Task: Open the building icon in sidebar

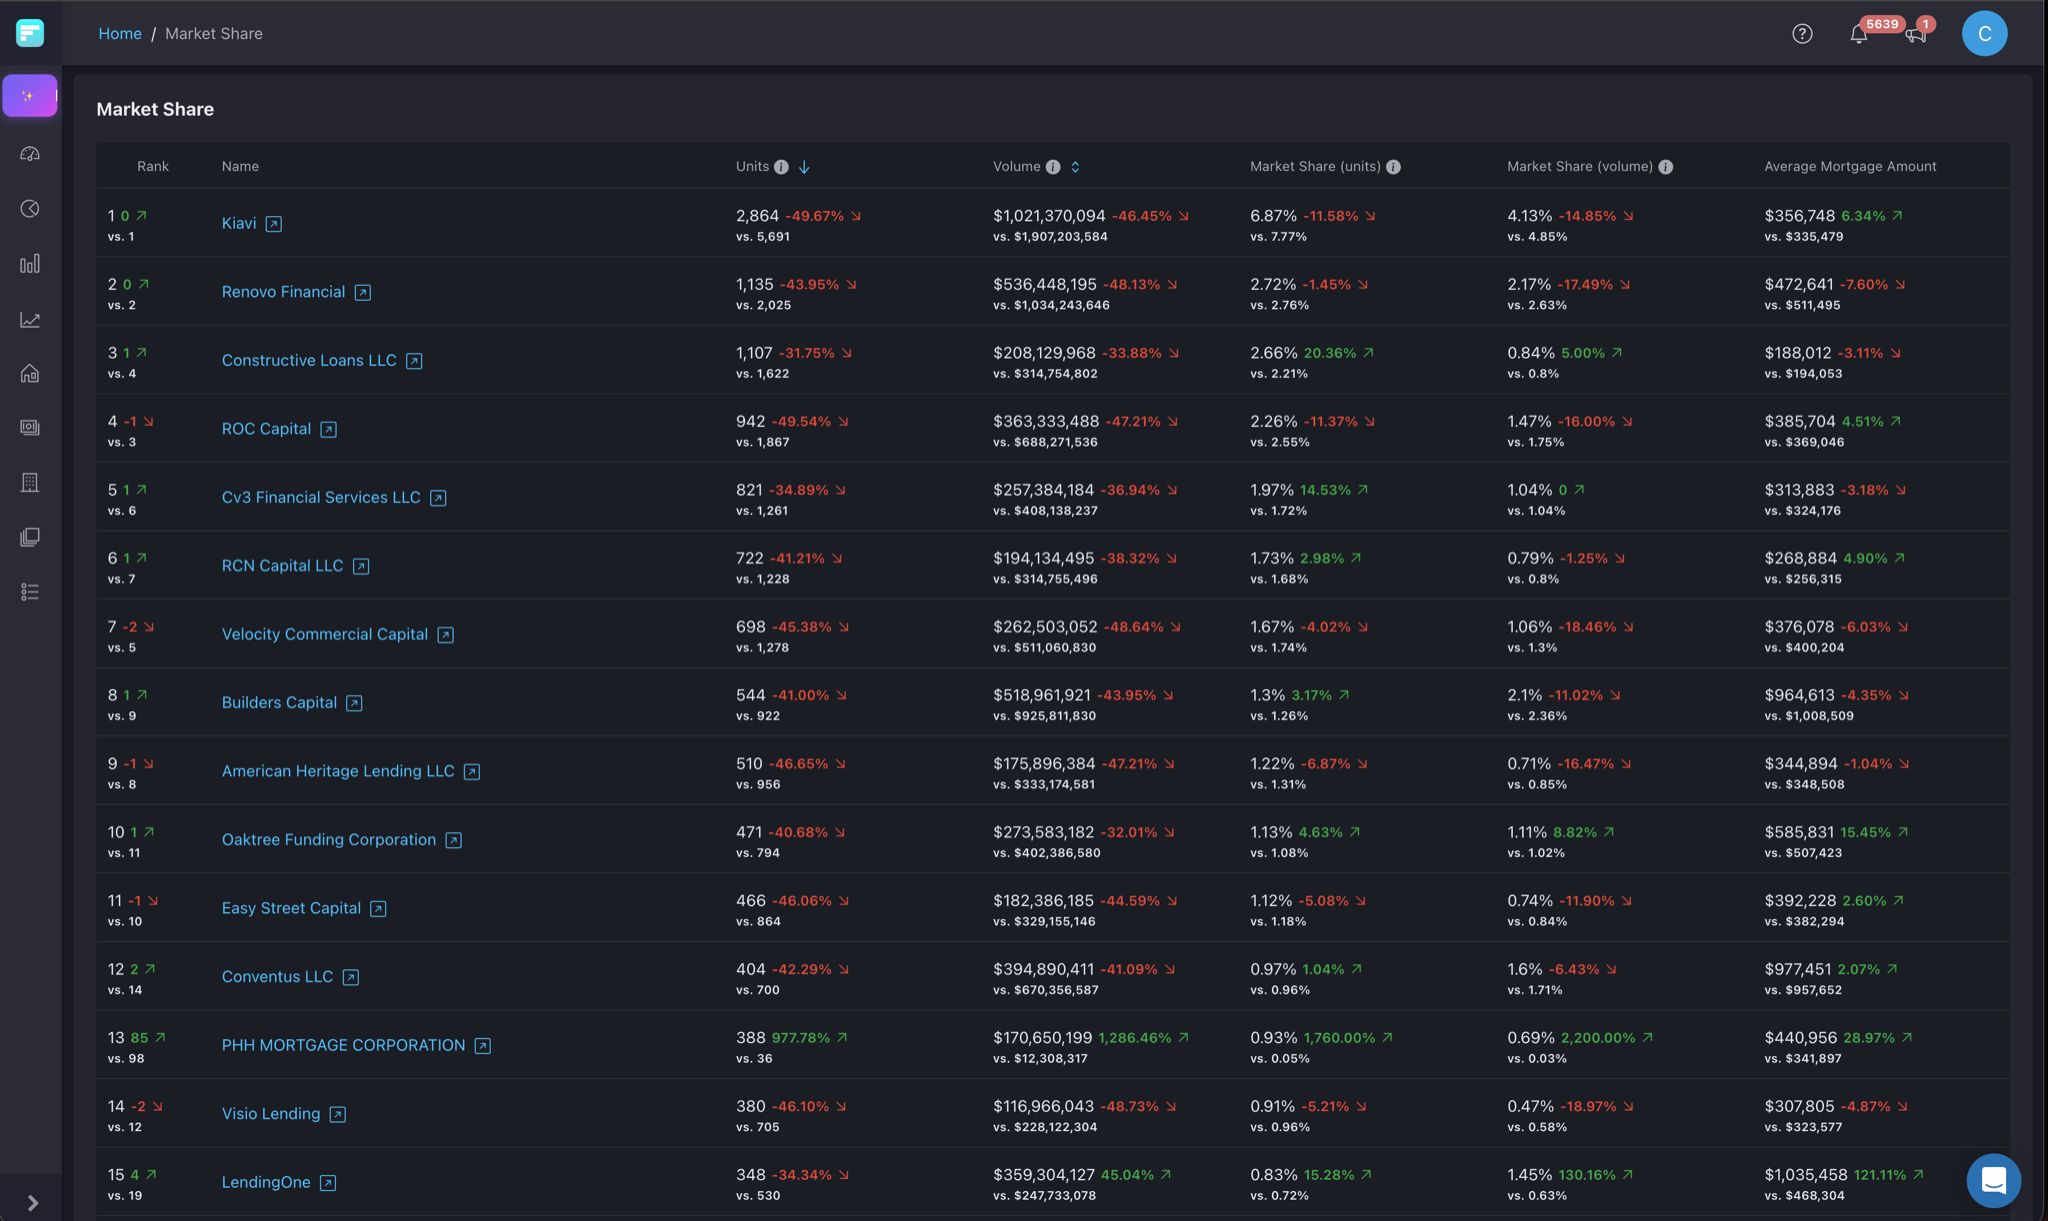Action: [30, 483]
